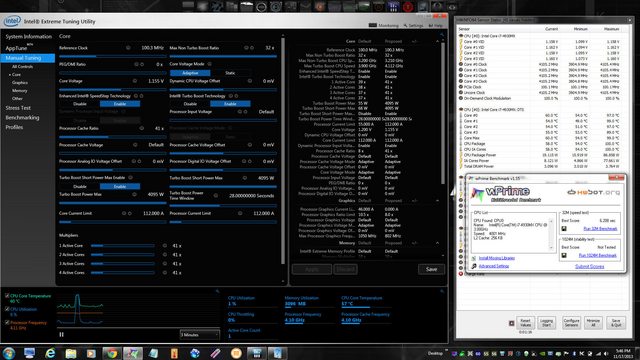The height and width of the screenshot is (360, 640).
Task: Enable Enhanced Intel SpeedStep Technology
Action: coord(120,104)
